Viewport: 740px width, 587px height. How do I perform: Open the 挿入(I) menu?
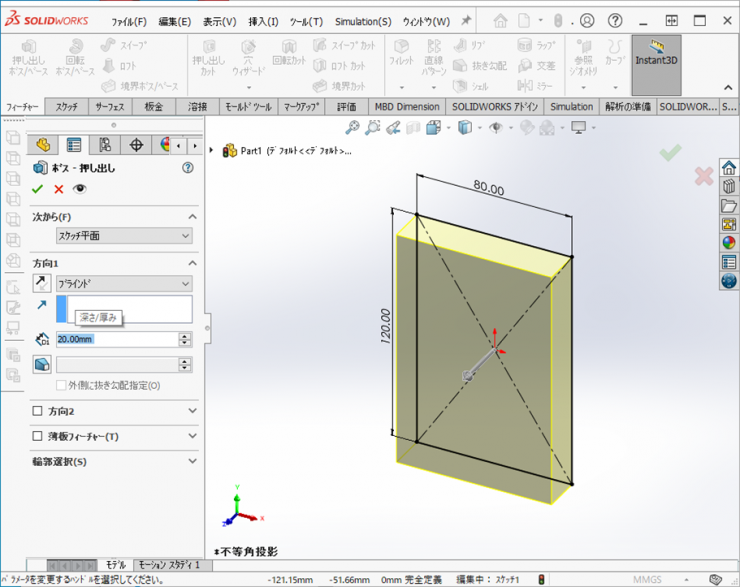(264, 21)
